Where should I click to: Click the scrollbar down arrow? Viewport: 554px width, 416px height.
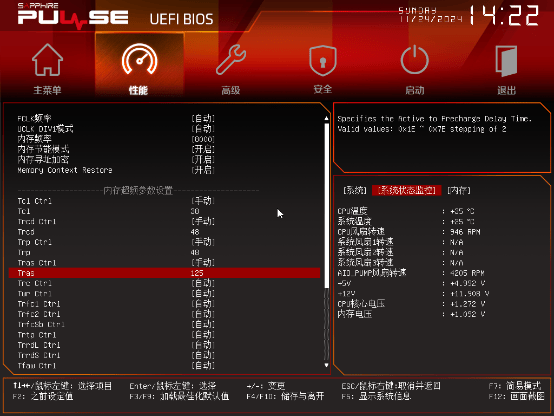tap(326, 365)
